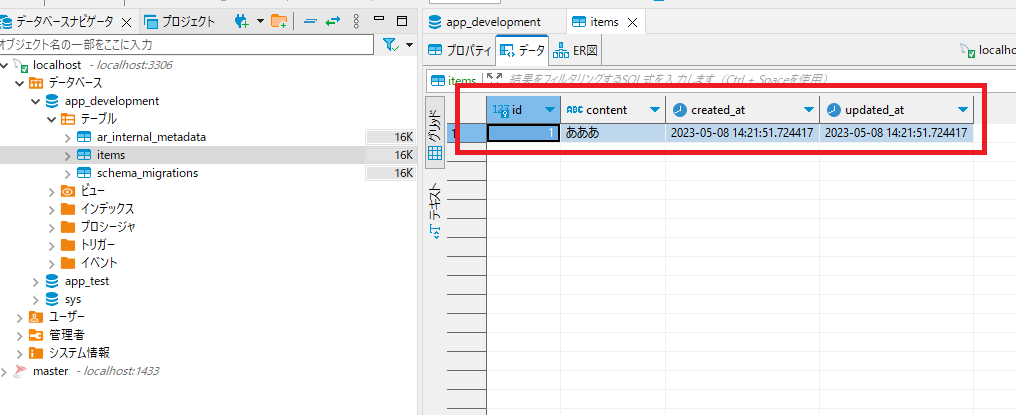Screen dimensions: 1016x415
Task: Select the app_test database
Action: point(87,281)
